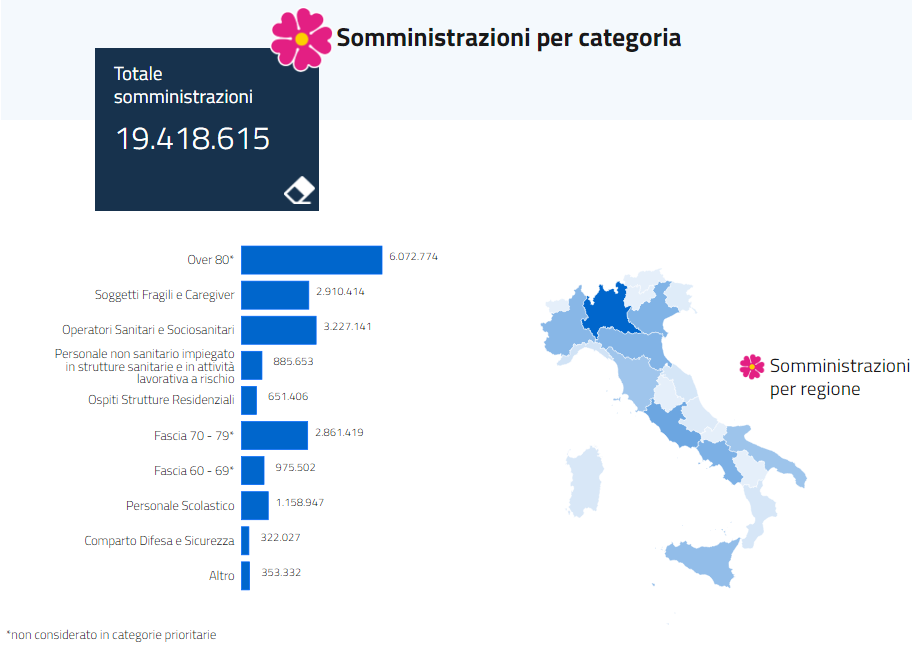Viewport: 912px width, 650px height.
Task: Click the flower icon beside Somministrazioni per regione
Action: (x=751, y=367)
